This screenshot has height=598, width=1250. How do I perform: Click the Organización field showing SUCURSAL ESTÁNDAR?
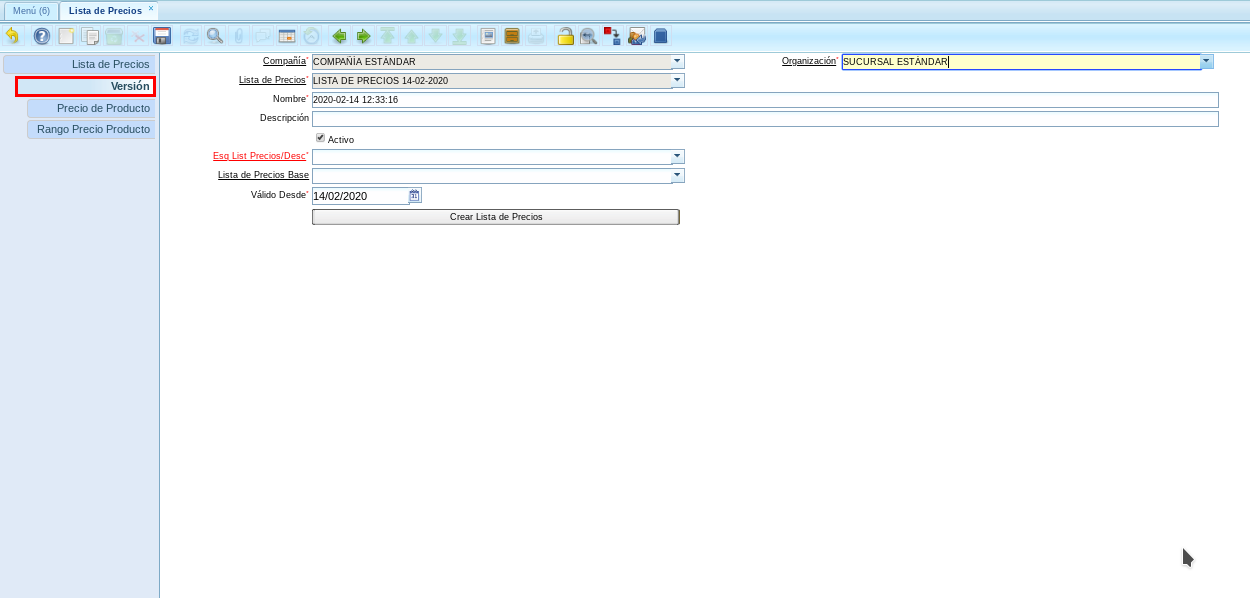click(x=1021, y=62)
